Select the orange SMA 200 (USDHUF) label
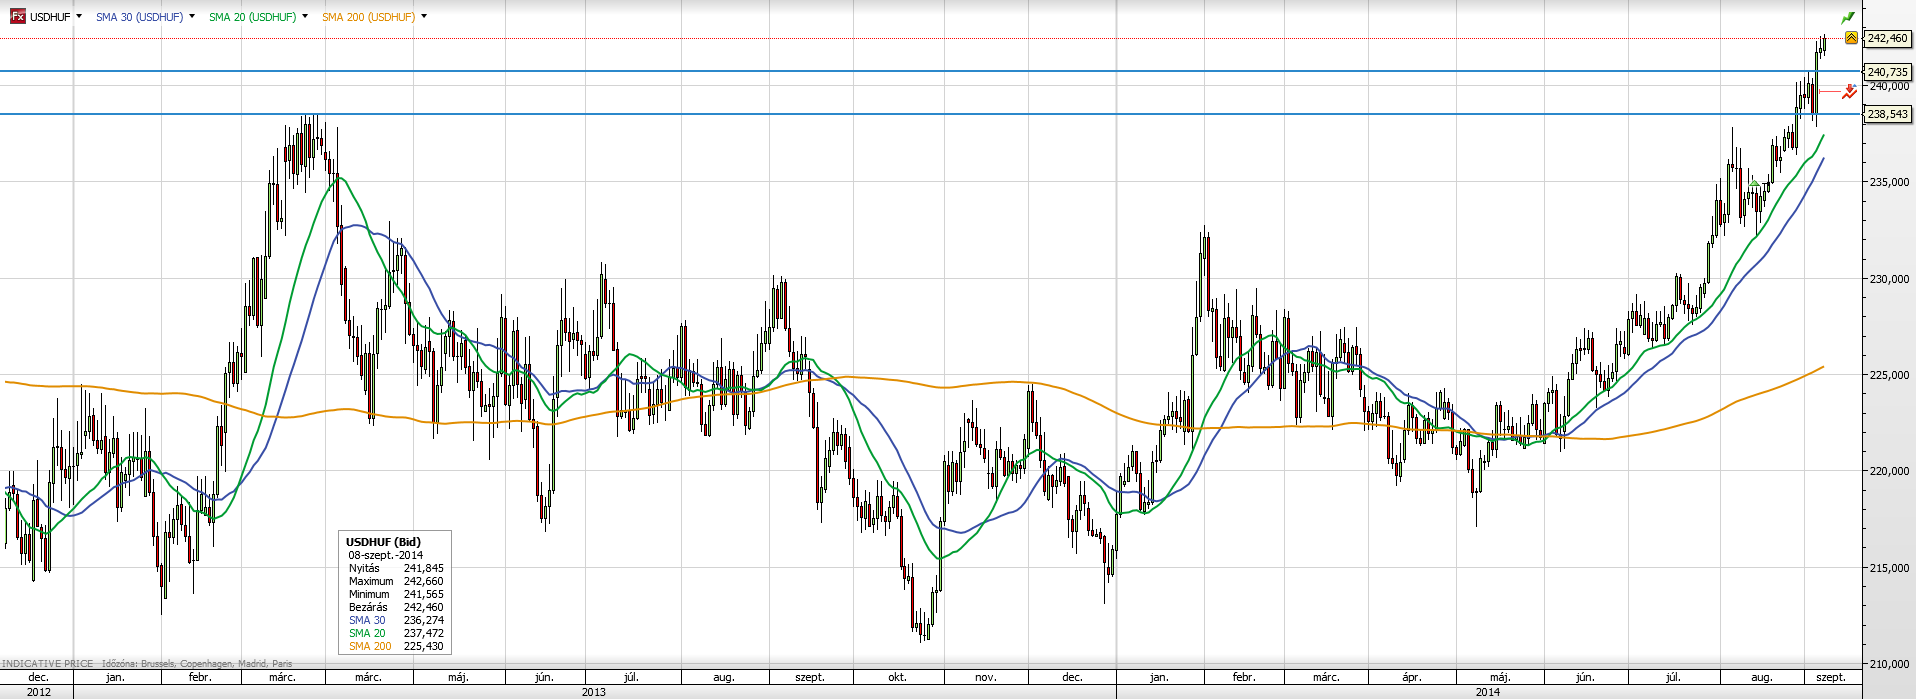1916x699 pixels. click(369, 17)
